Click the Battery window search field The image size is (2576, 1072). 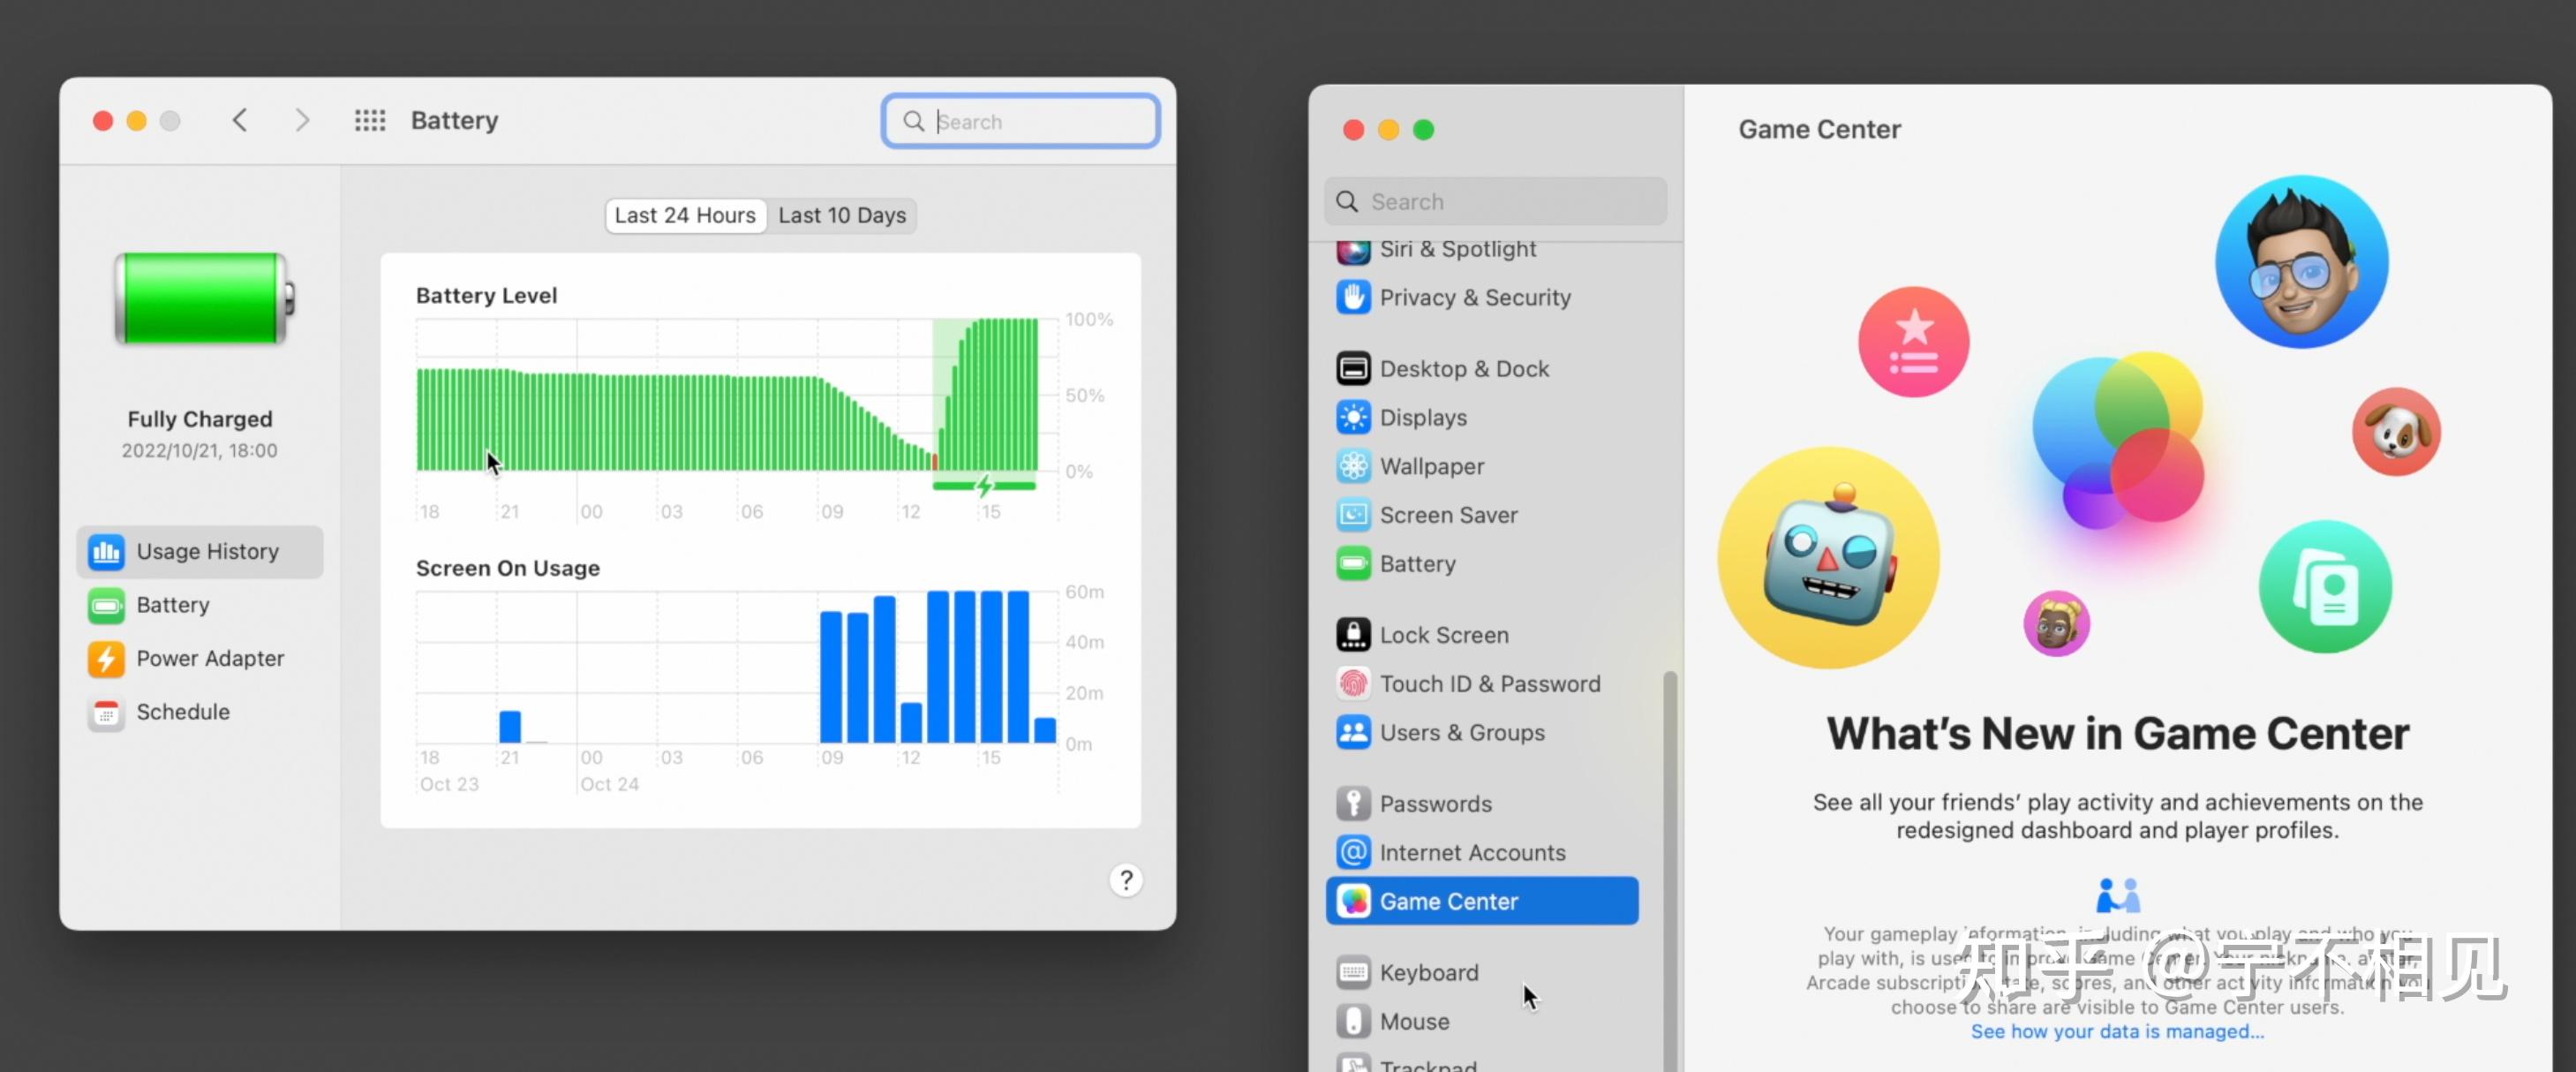coord(1018,120)
